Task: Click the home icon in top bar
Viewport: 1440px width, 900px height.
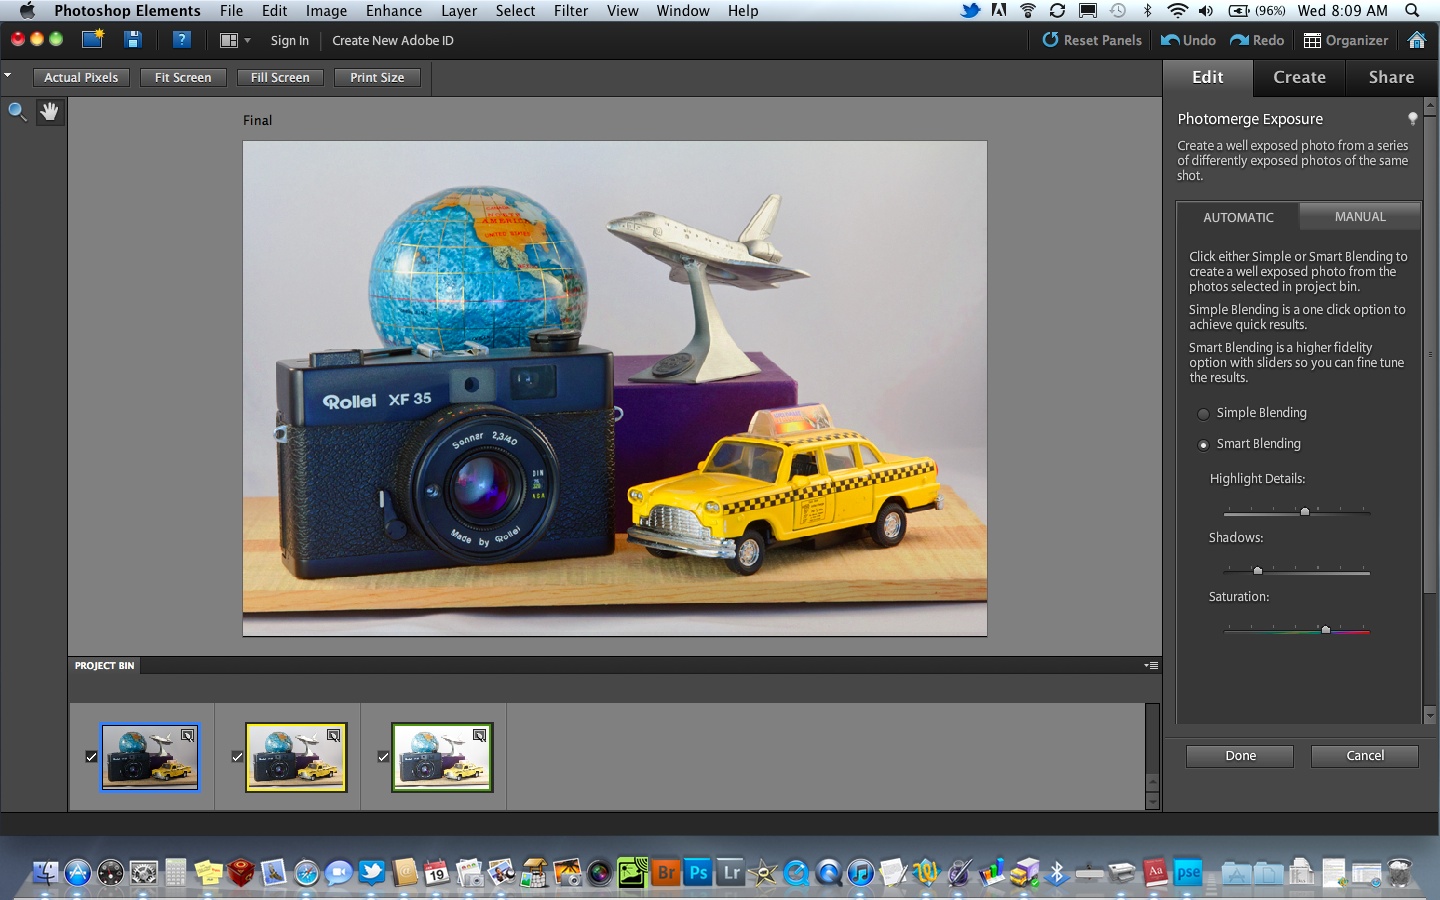Action: click(1416, 40)
